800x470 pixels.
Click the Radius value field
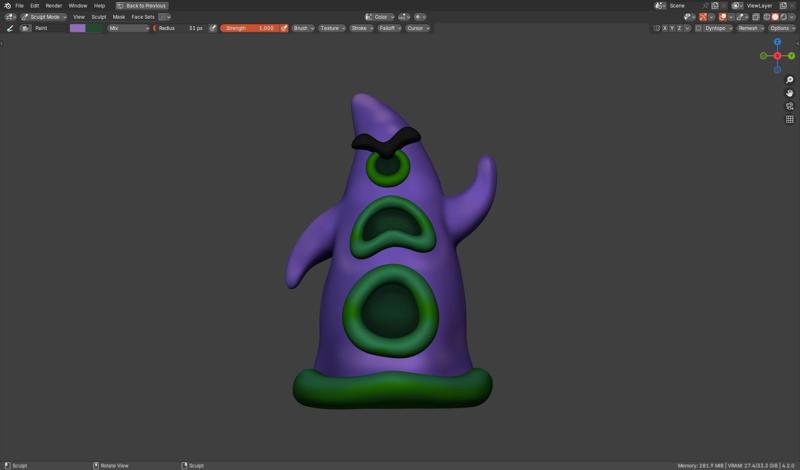(x=181, y=28)
